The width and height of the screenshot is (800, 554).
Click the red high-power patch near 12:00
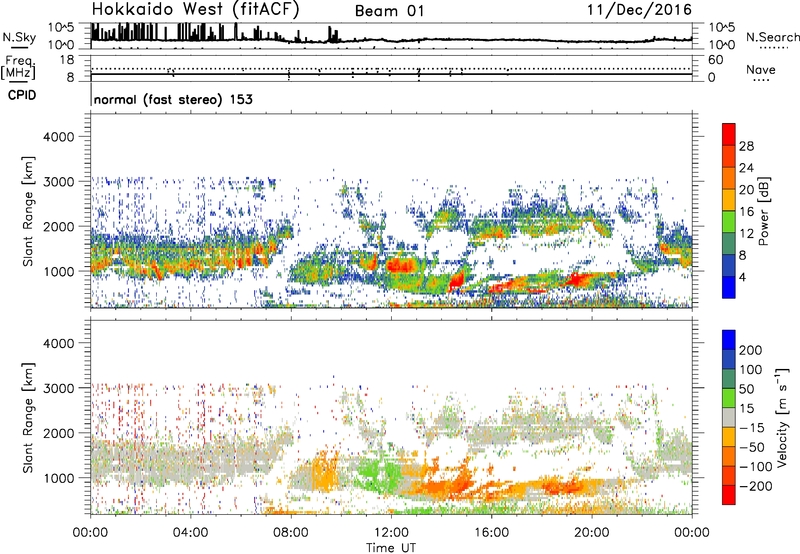pos(401,265)
